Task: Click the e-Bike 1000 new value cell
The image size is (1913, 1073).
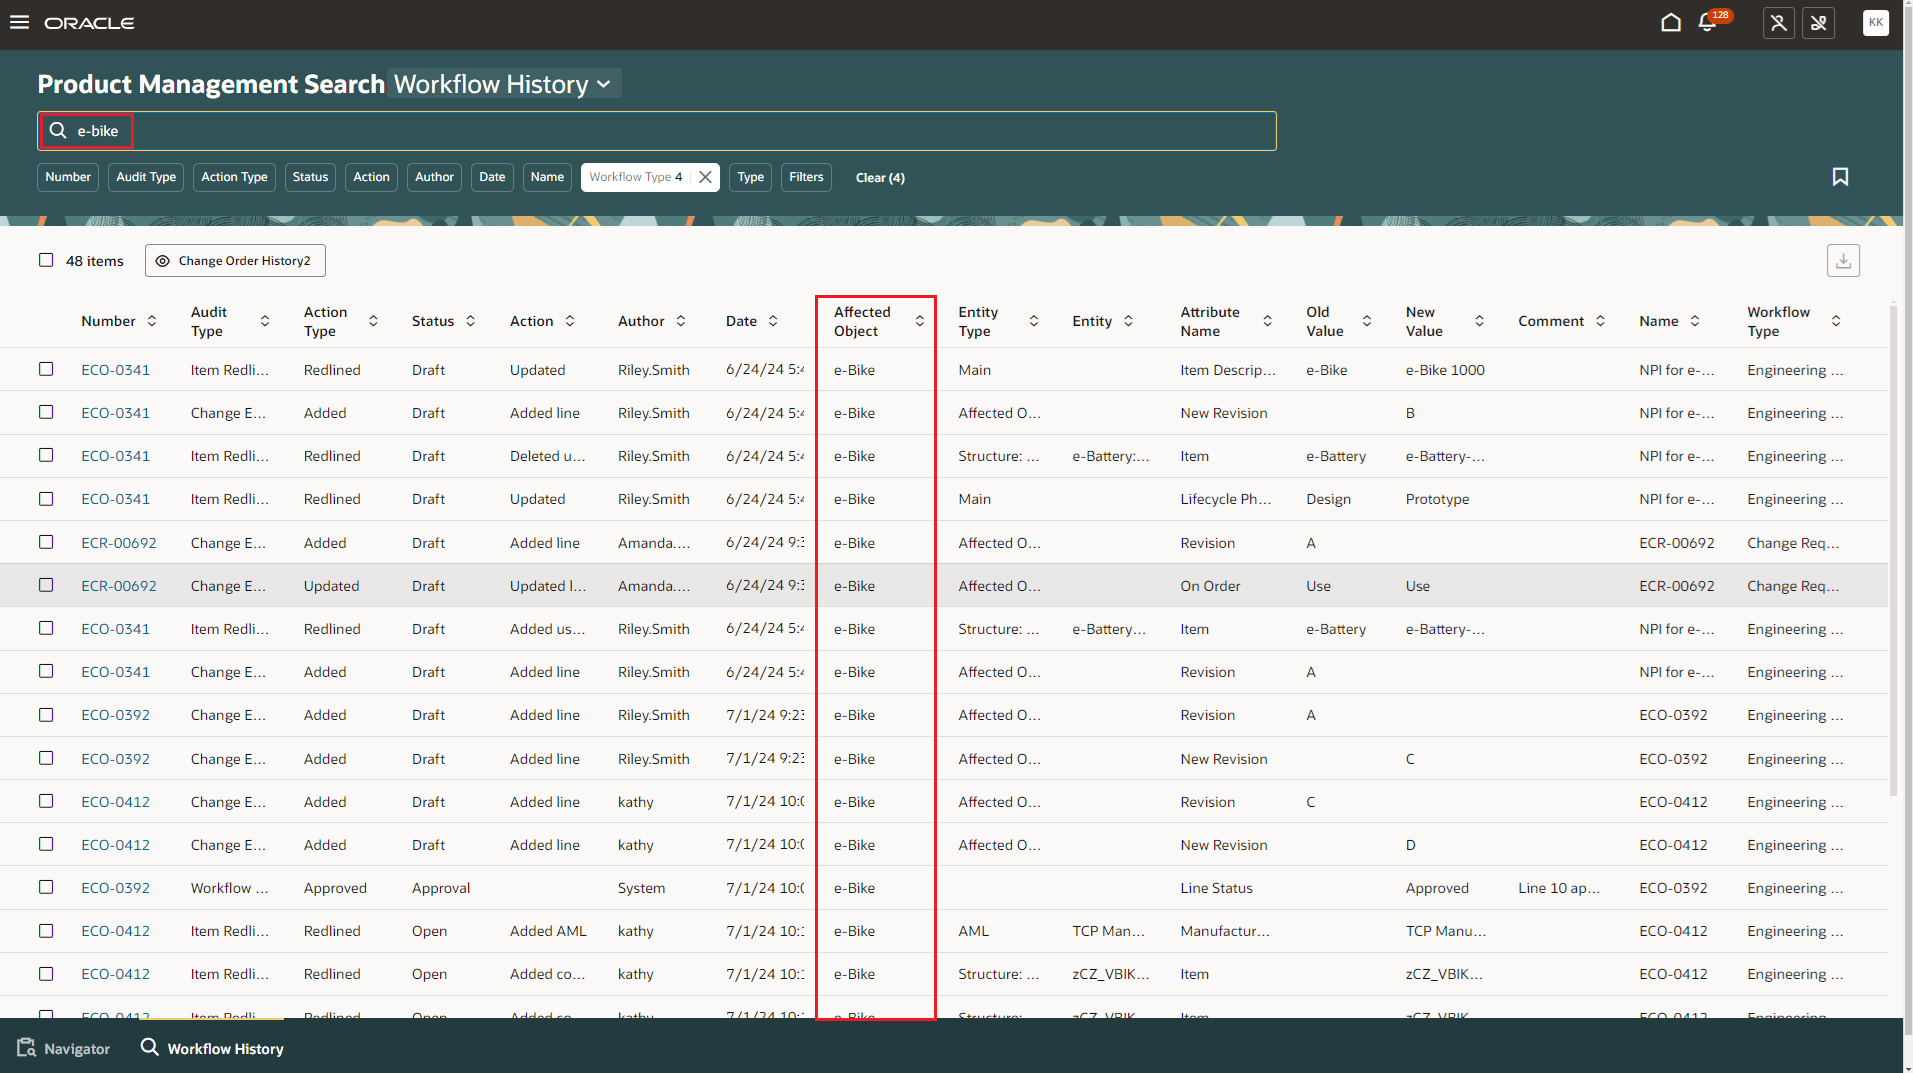Action: (x=1445, y=370)
